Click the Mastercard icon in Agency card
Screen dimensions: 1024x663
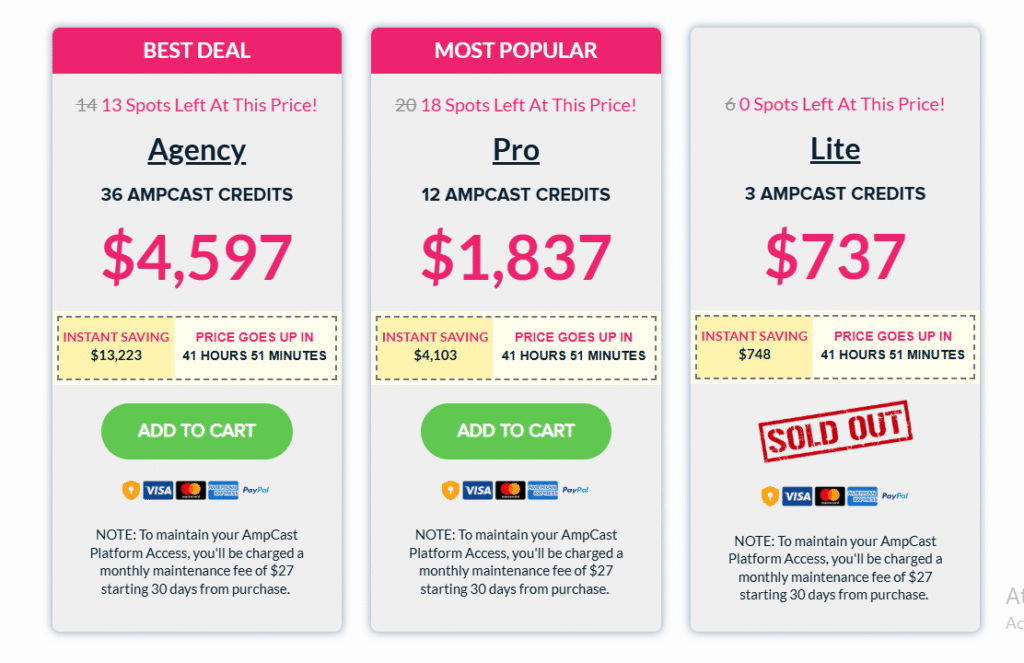click(191, 490)
